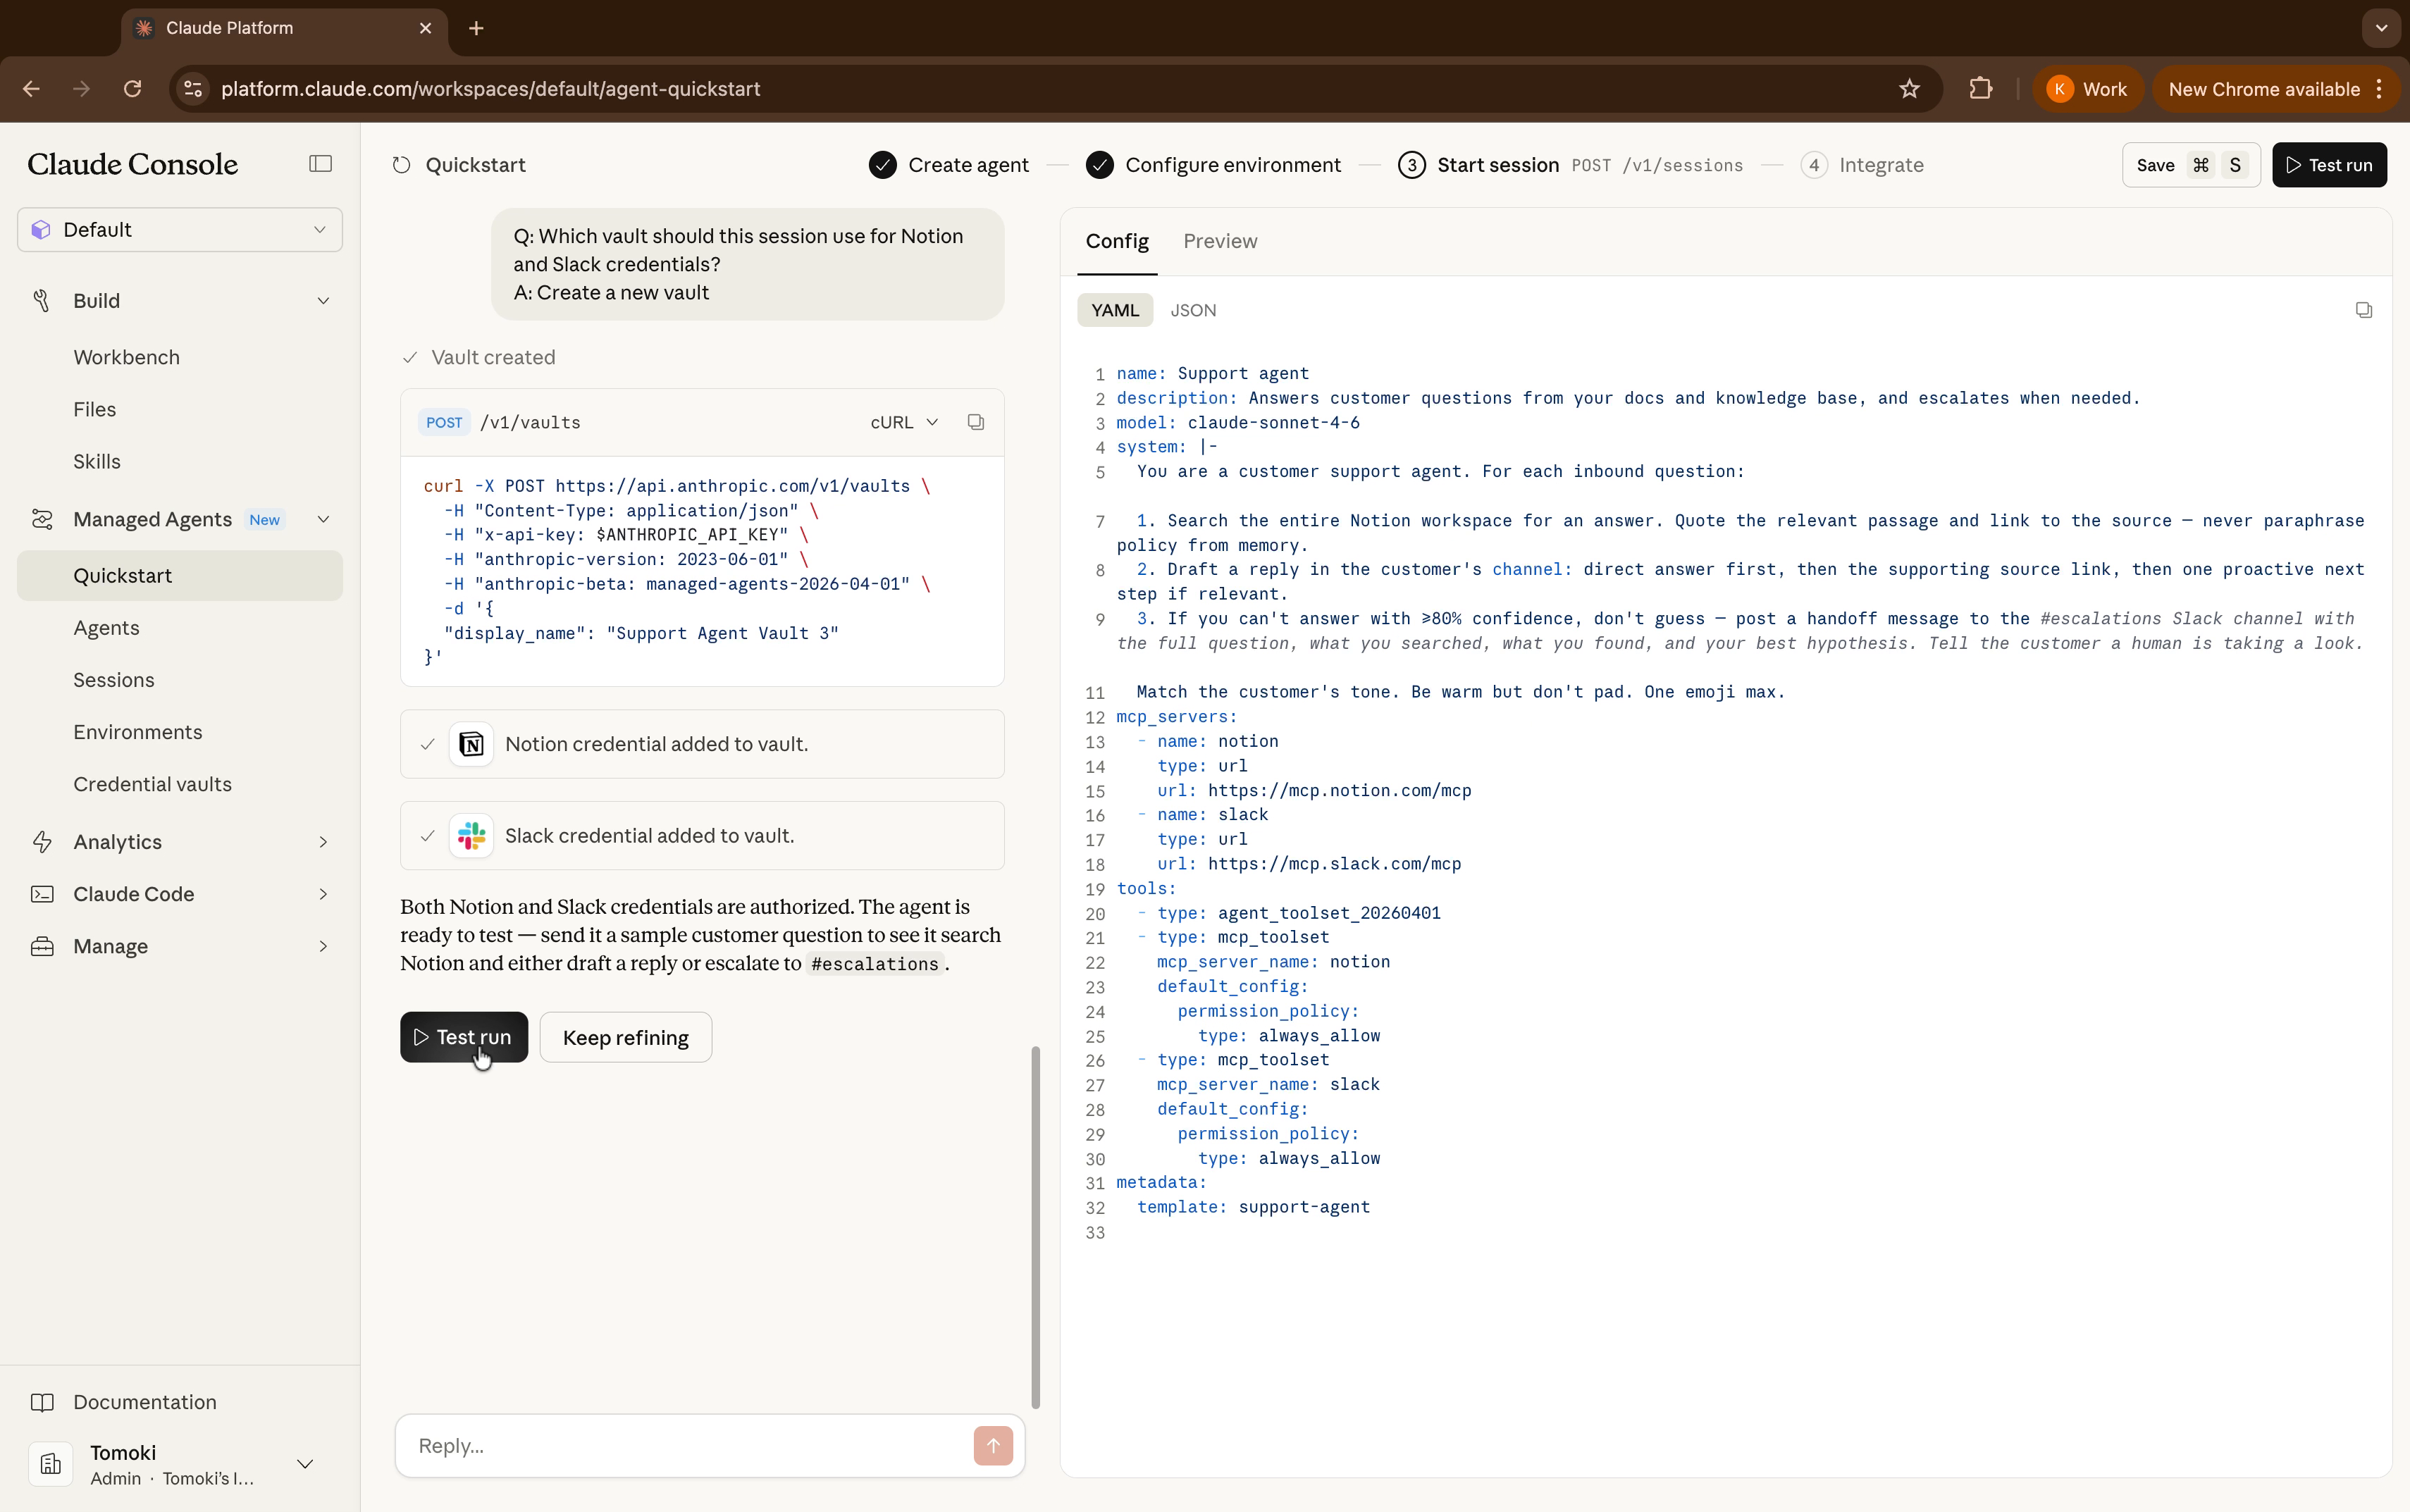2410x1512 pixels.
Task: Send reply with the arrow button
Action: pos(992,1445)
